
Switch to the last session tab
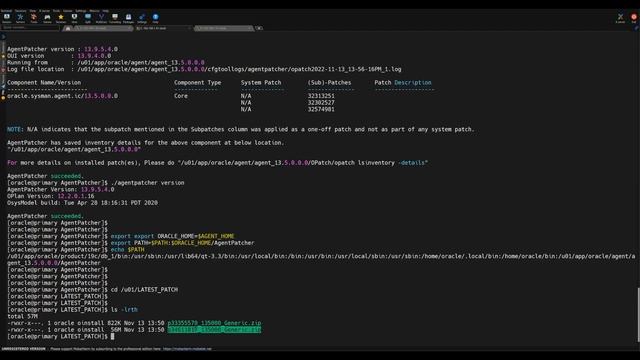223,28
